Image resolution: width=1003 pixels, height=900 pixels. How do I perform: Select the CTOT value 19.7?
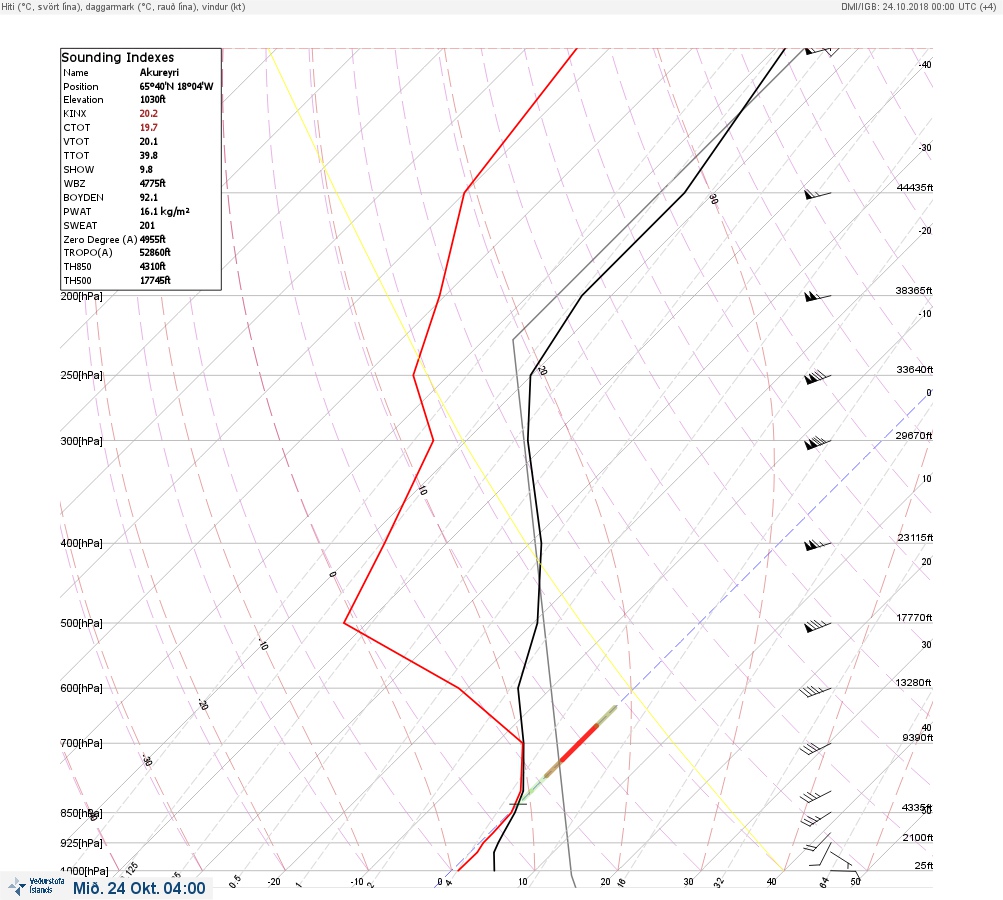148,127
